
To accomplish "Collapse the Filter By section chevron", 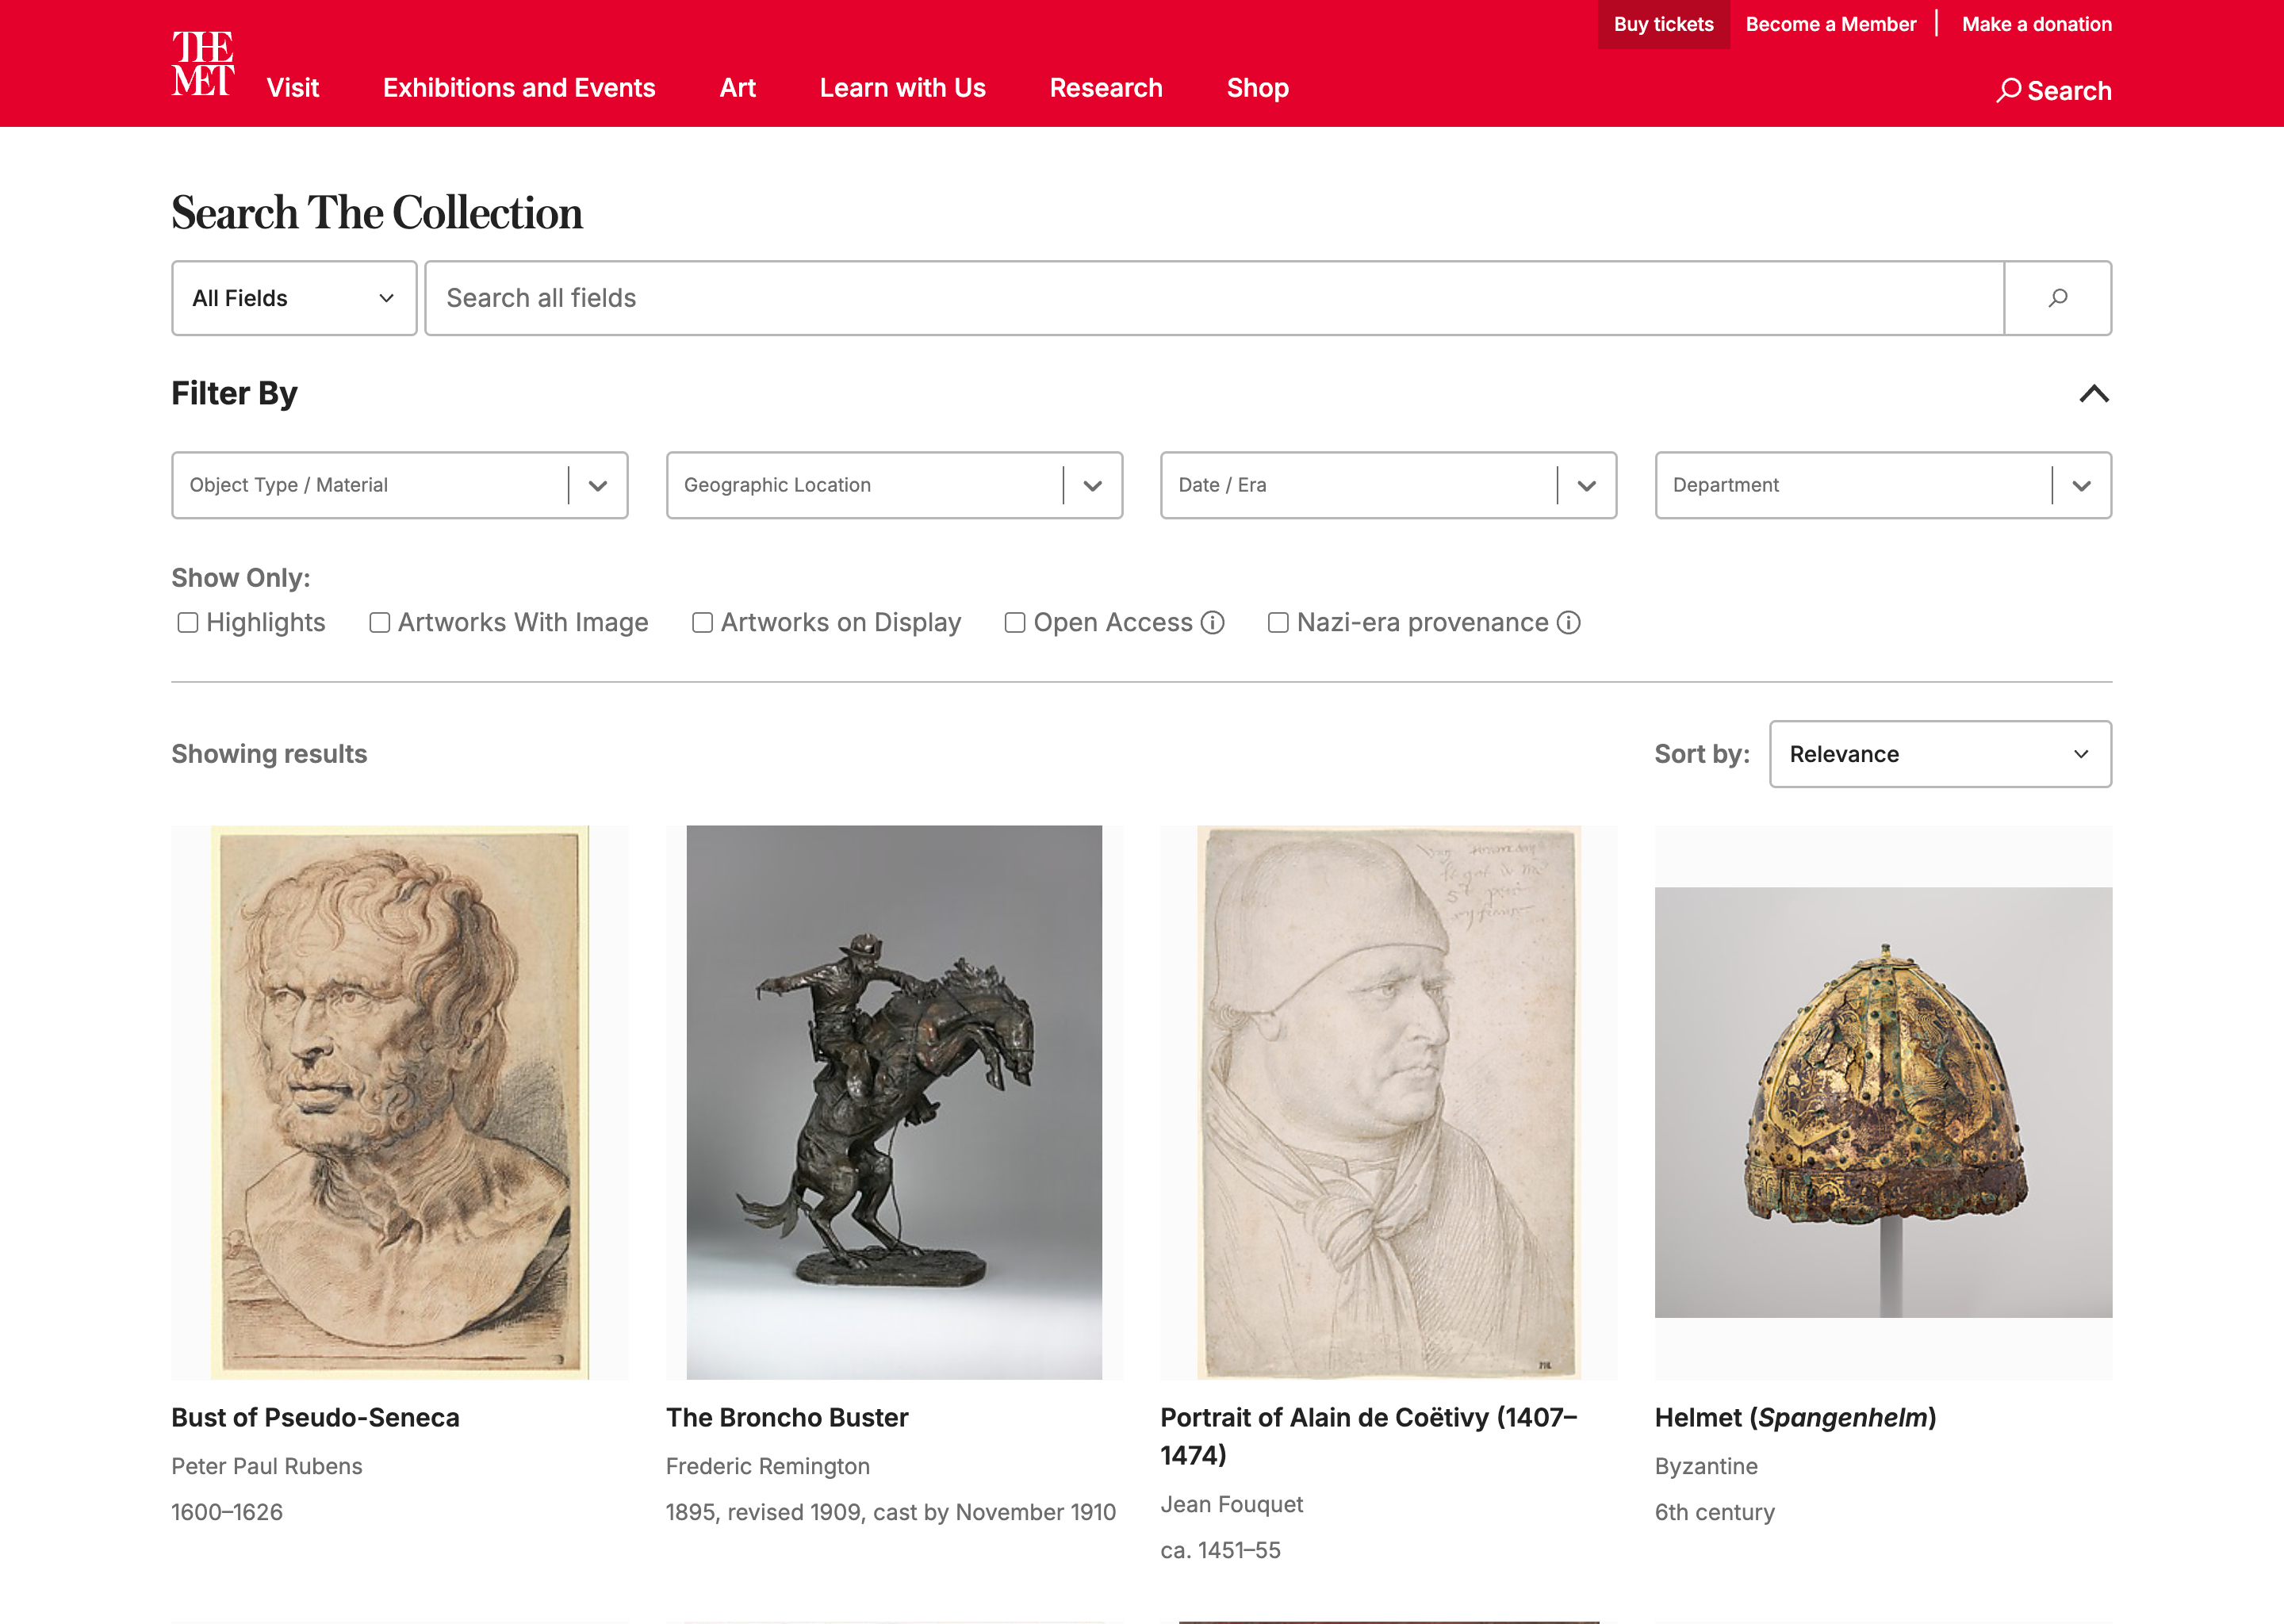I will (x=2094, y=394).
